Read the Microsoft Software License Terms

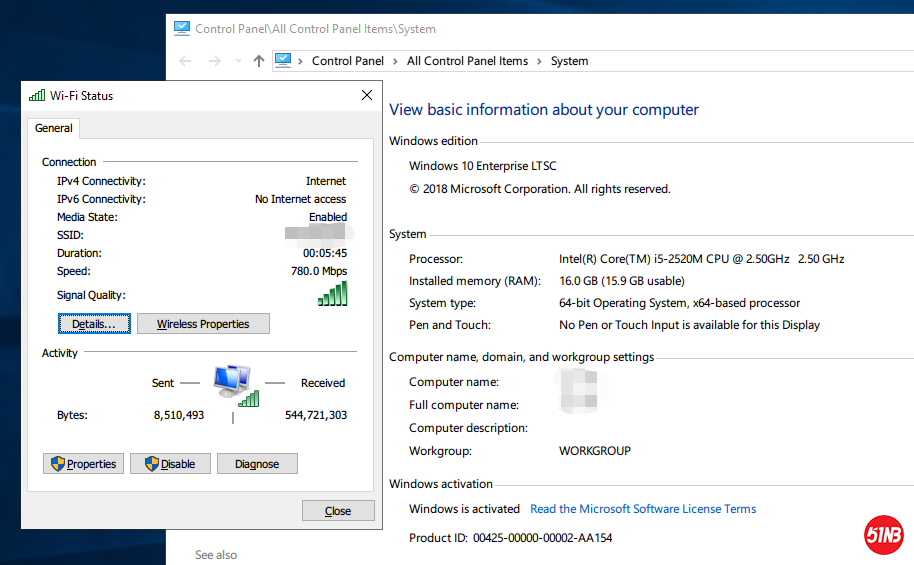pyautogui.click(x=643, y=509)
